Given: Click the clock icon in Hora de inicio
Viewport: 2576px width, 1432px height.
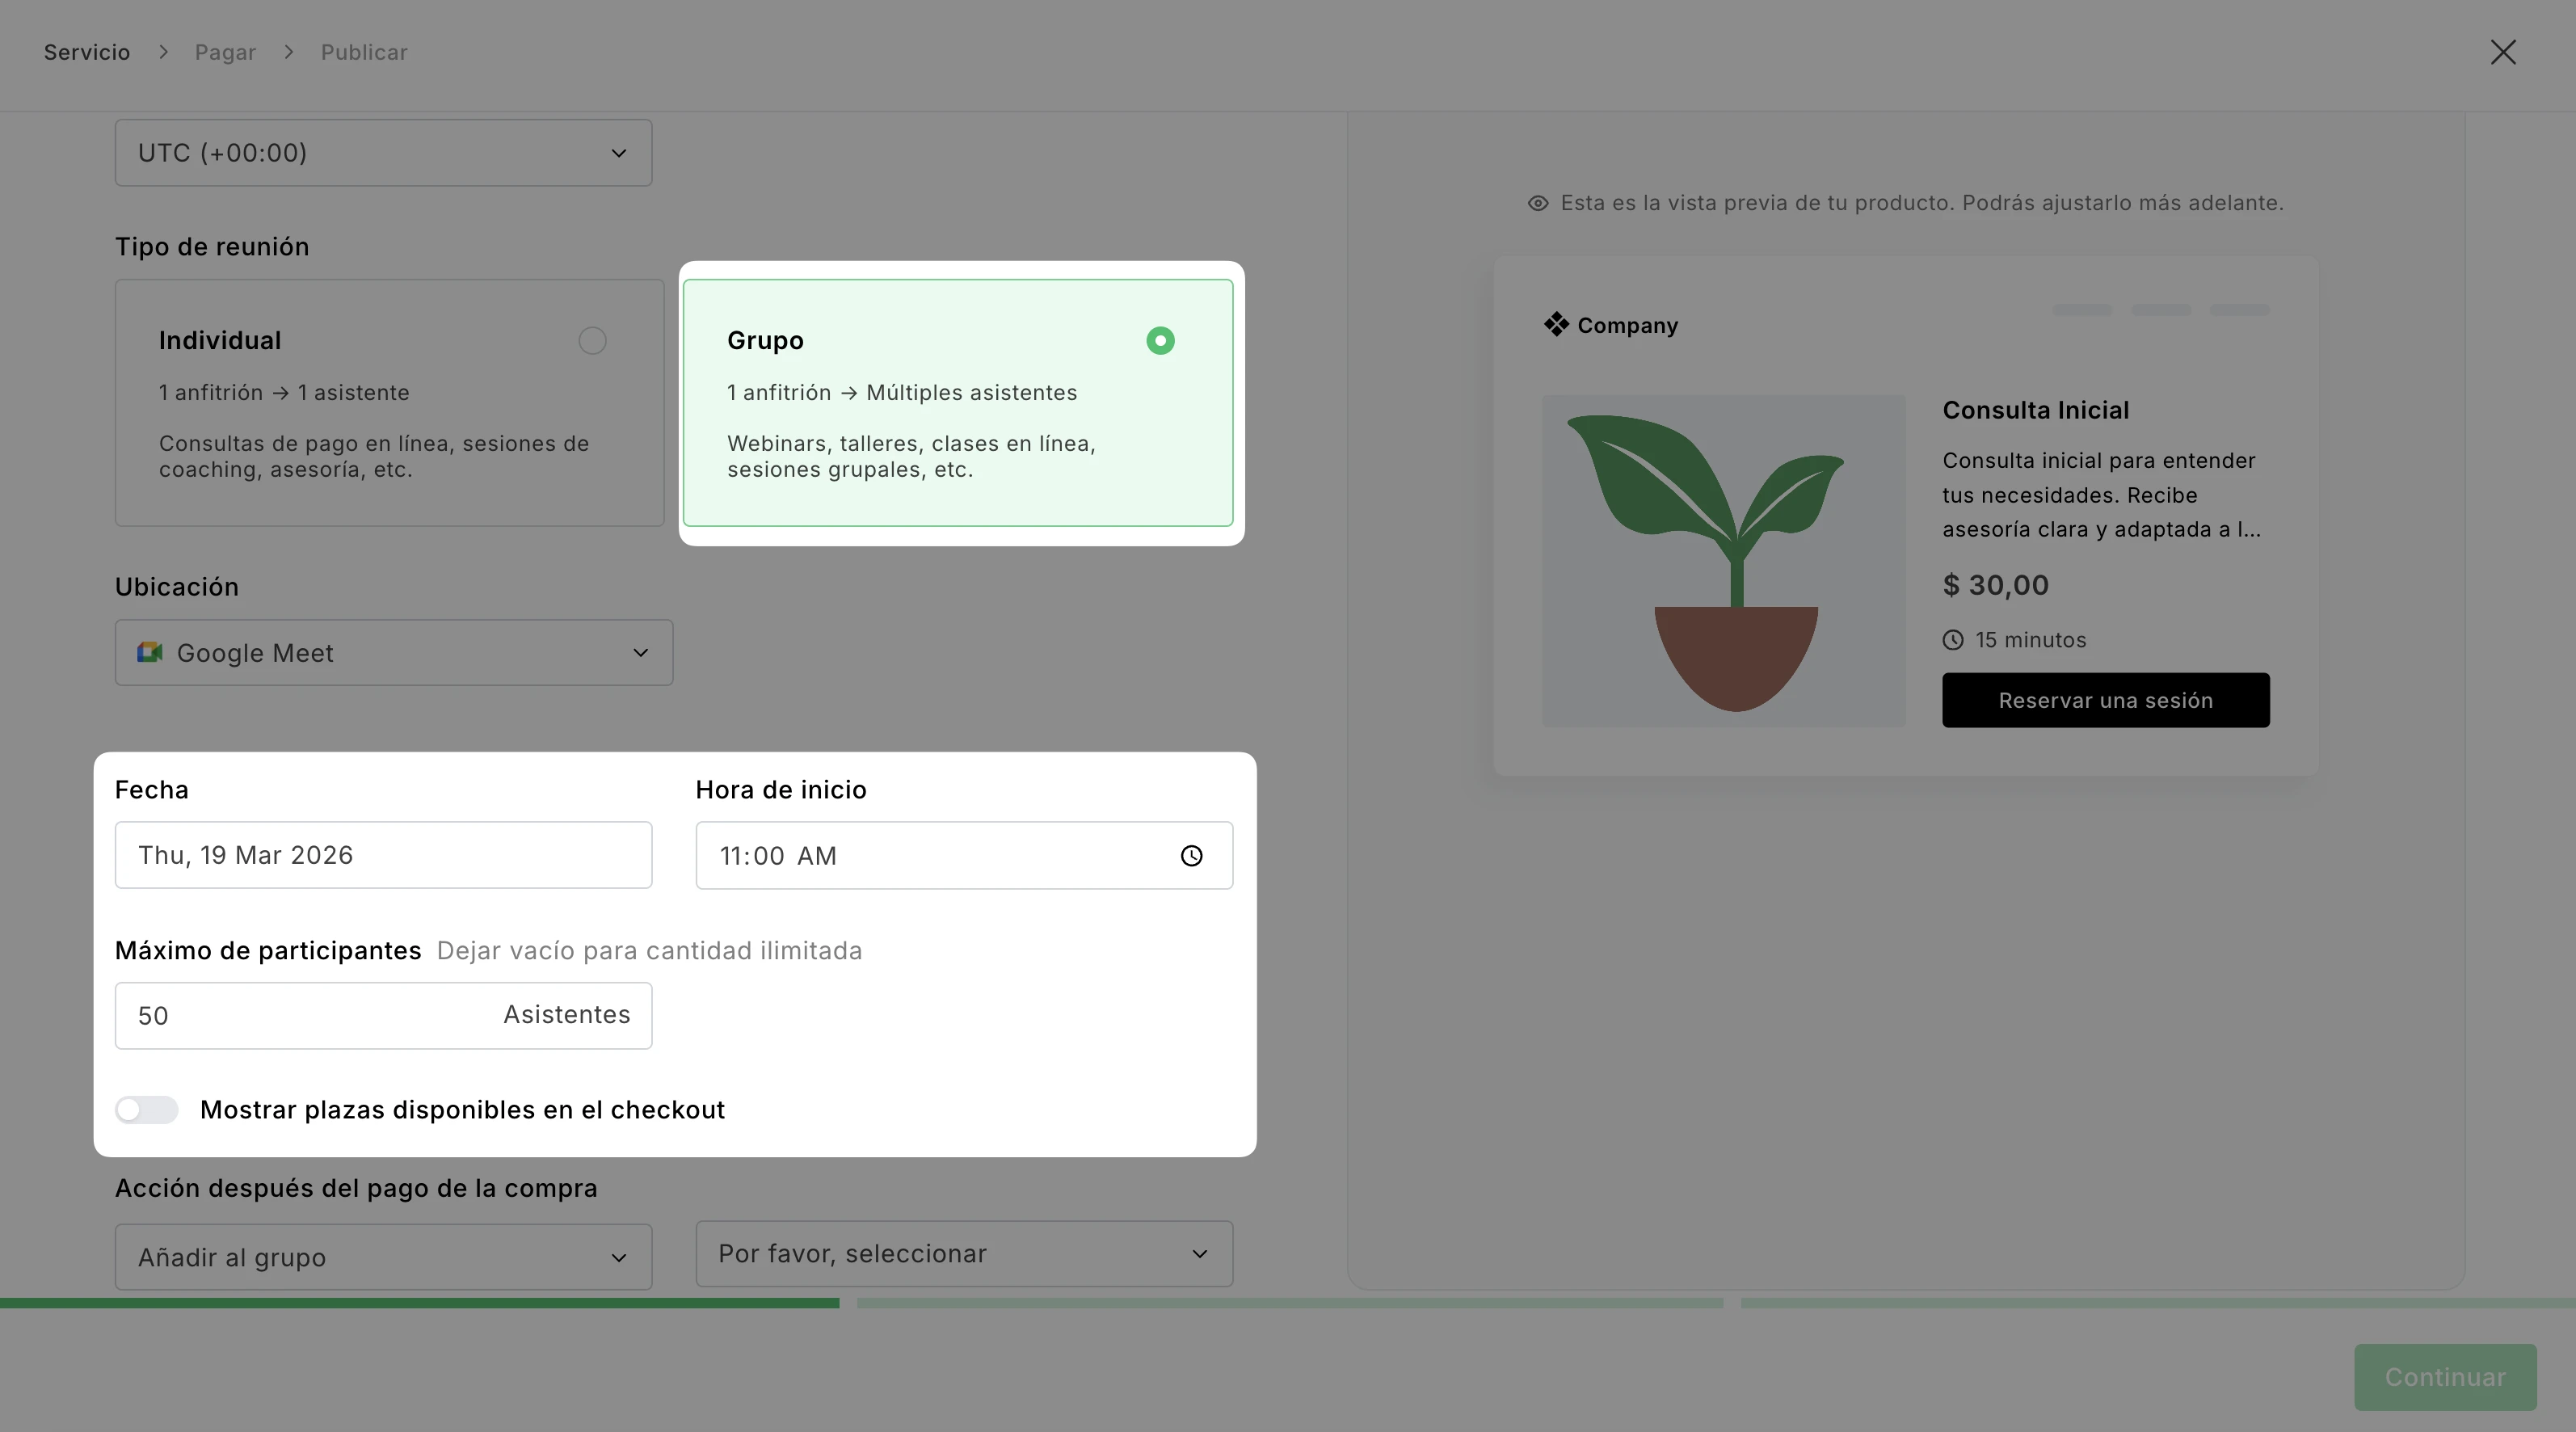Looking at the screenshot, I should click(x=1191, y=856).
